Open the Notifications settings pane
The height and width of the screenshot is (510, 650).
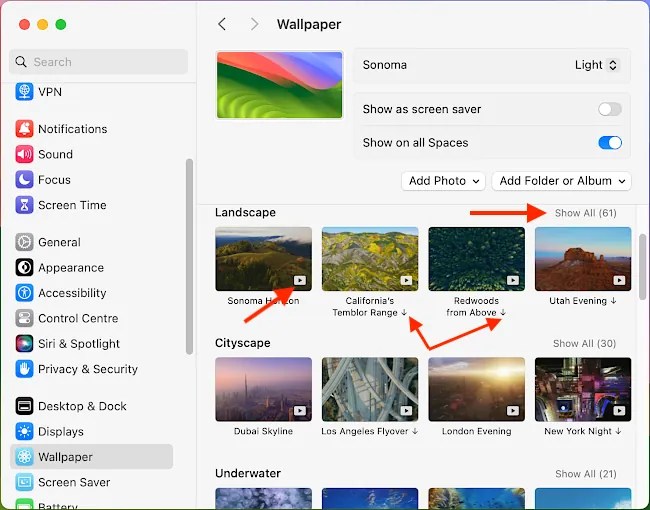point(91,129)
